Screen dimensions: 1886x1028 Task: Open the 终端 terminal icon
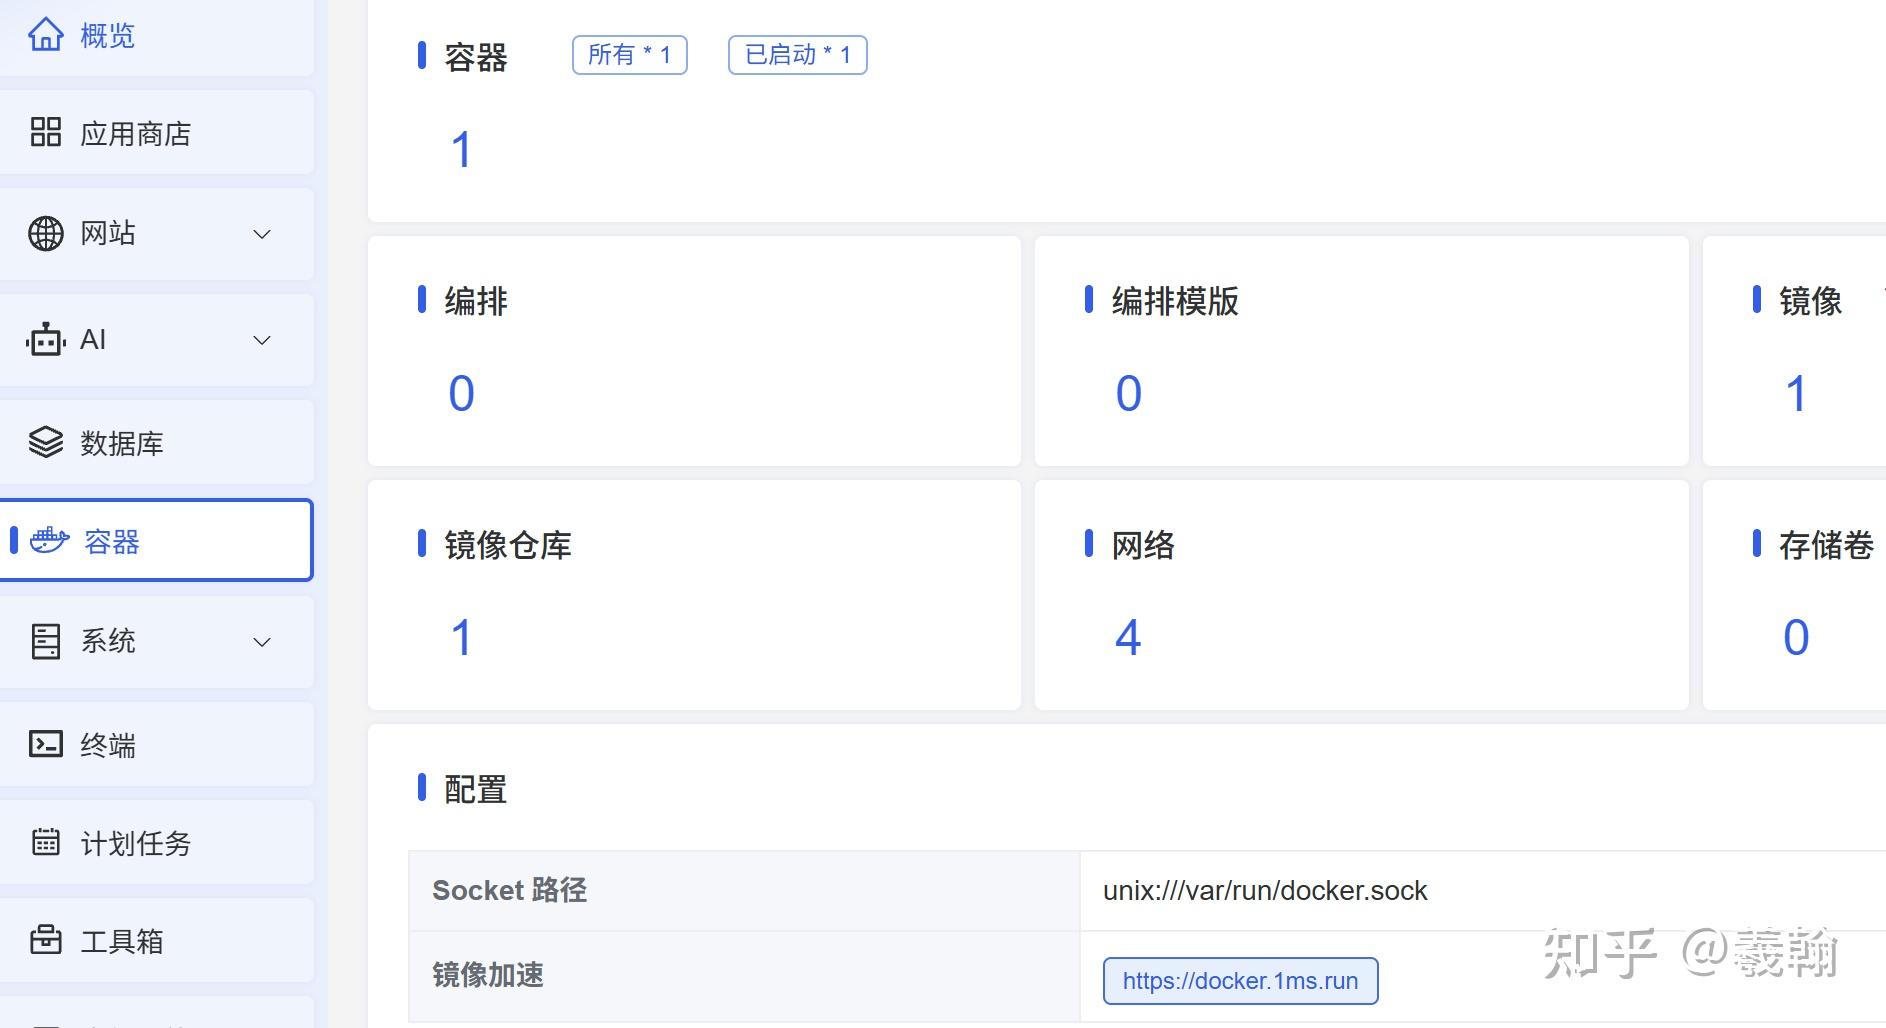click(x=46, y=744)
